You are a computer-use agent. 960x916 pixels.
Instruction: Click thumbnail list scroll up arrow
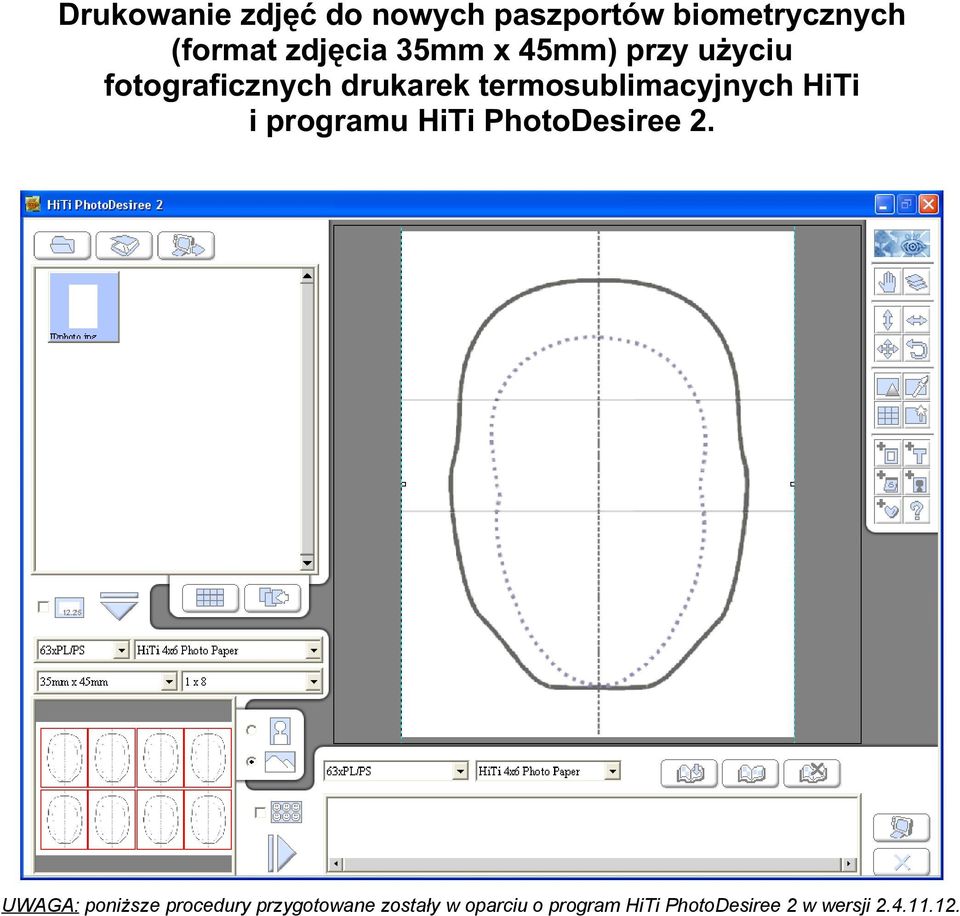click(x=307, y=277)
